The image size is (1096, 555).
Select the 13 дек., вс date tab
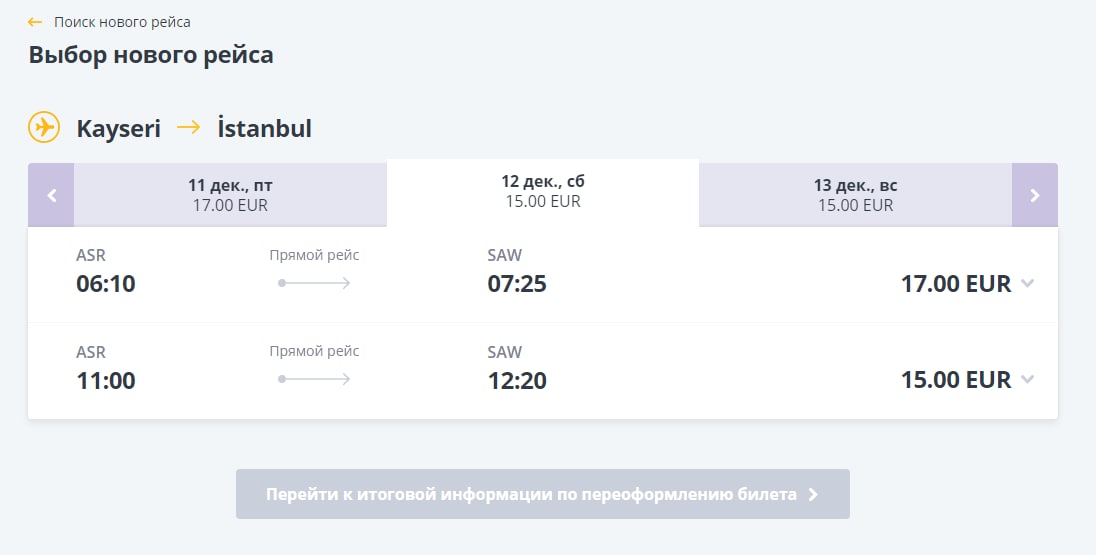pyautogui.click(x=856, y=195)
